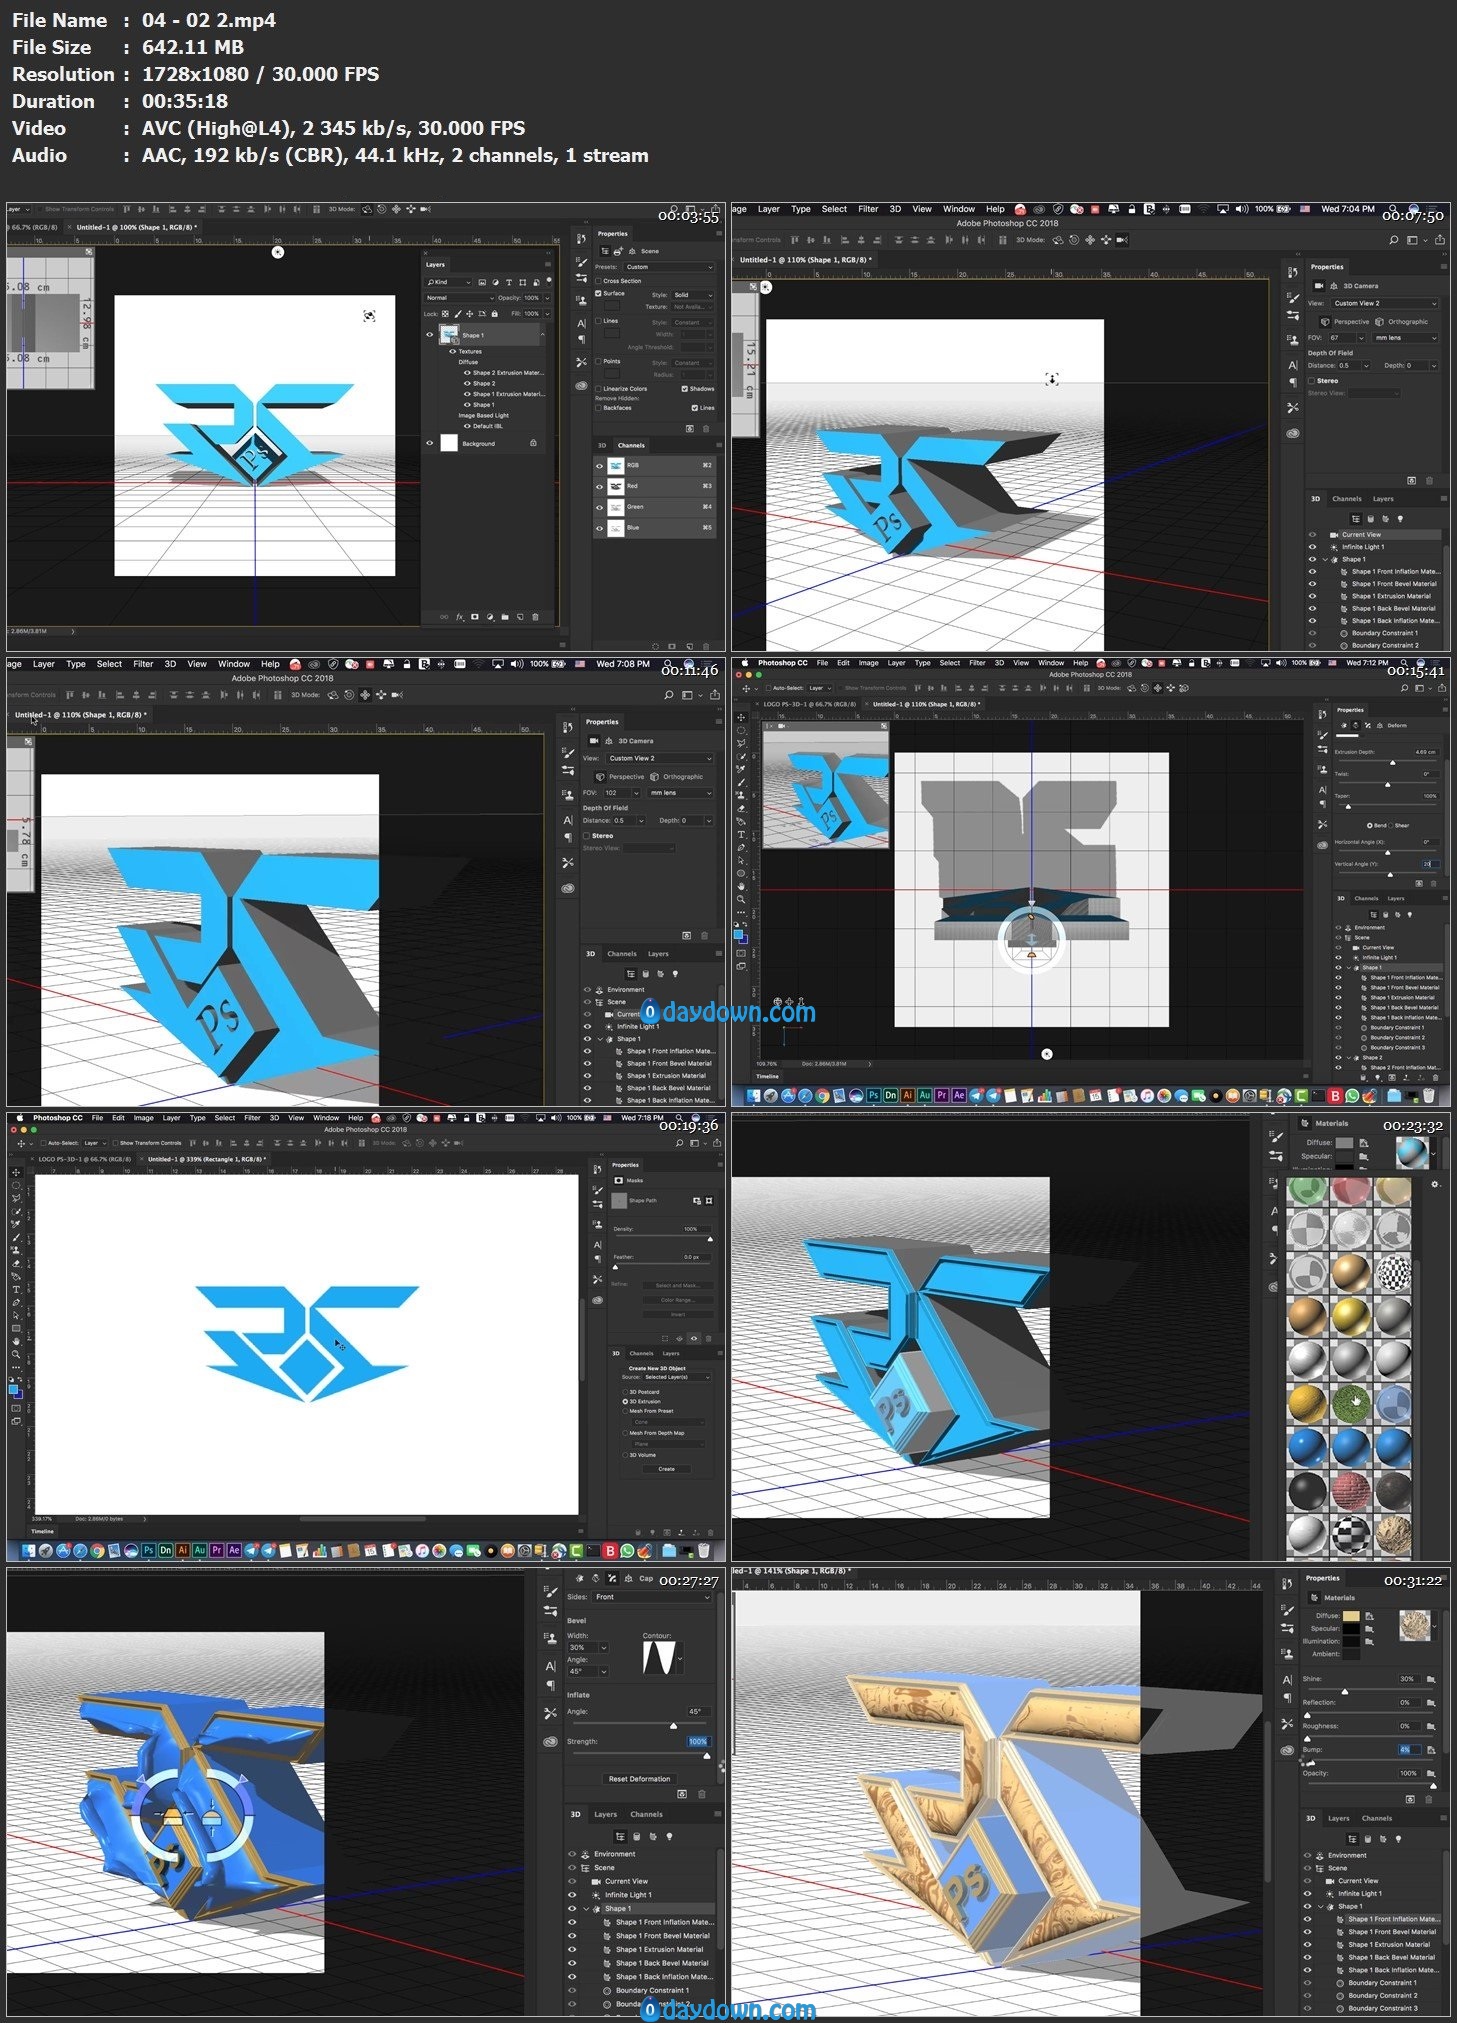The width and height of the screenshot is (1457, 2023).
Task: Toggle the Surface checkbox in the 00:03:55 frame
Action: pos(598,294)
